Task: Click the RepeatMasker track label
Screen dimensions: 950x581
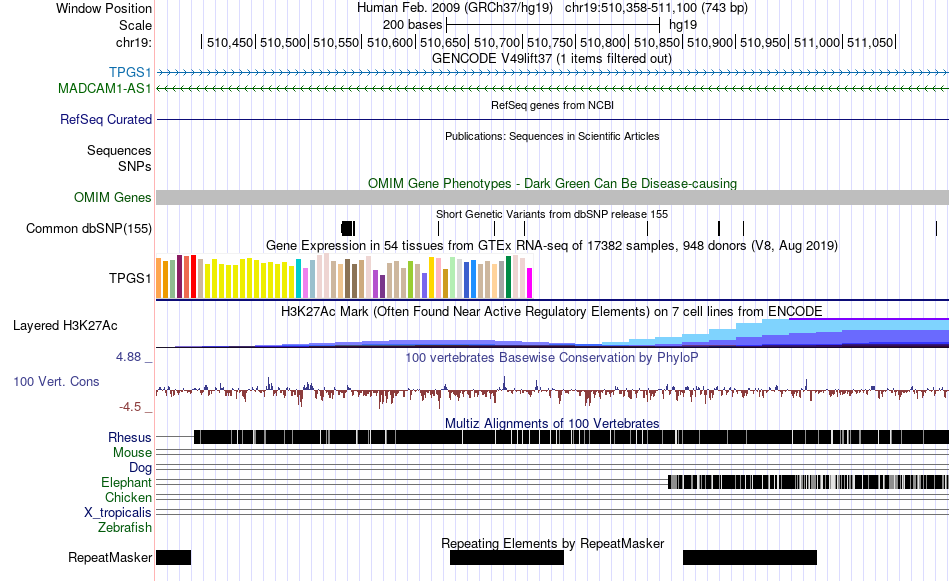Action: [110, 557]
